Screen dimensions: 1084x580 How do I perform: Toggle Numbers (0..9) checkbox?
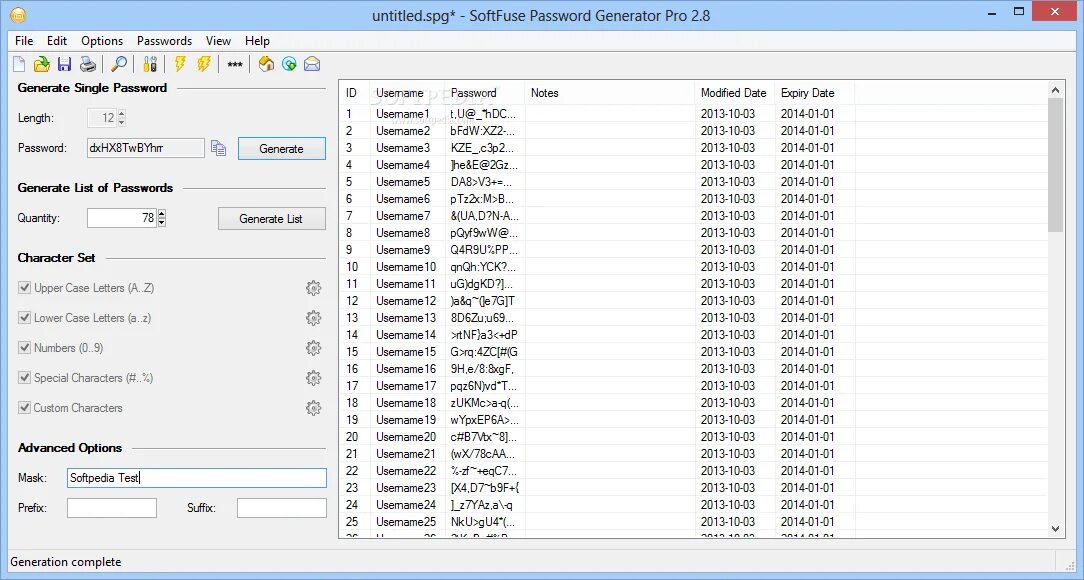pyautogui.click(x=24, y=348)
